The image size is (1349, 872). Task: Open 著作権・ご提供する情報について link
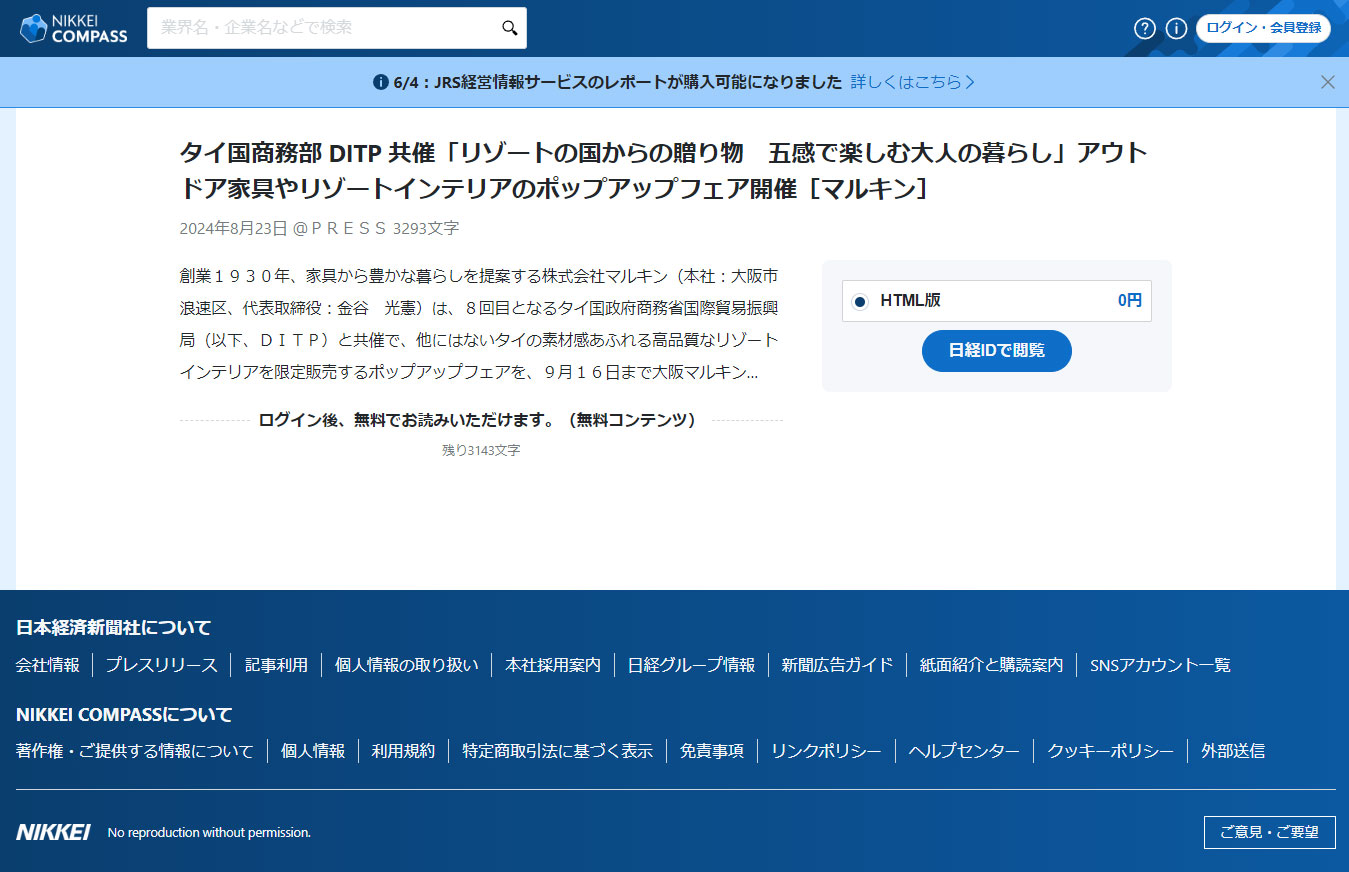point(135,751)
